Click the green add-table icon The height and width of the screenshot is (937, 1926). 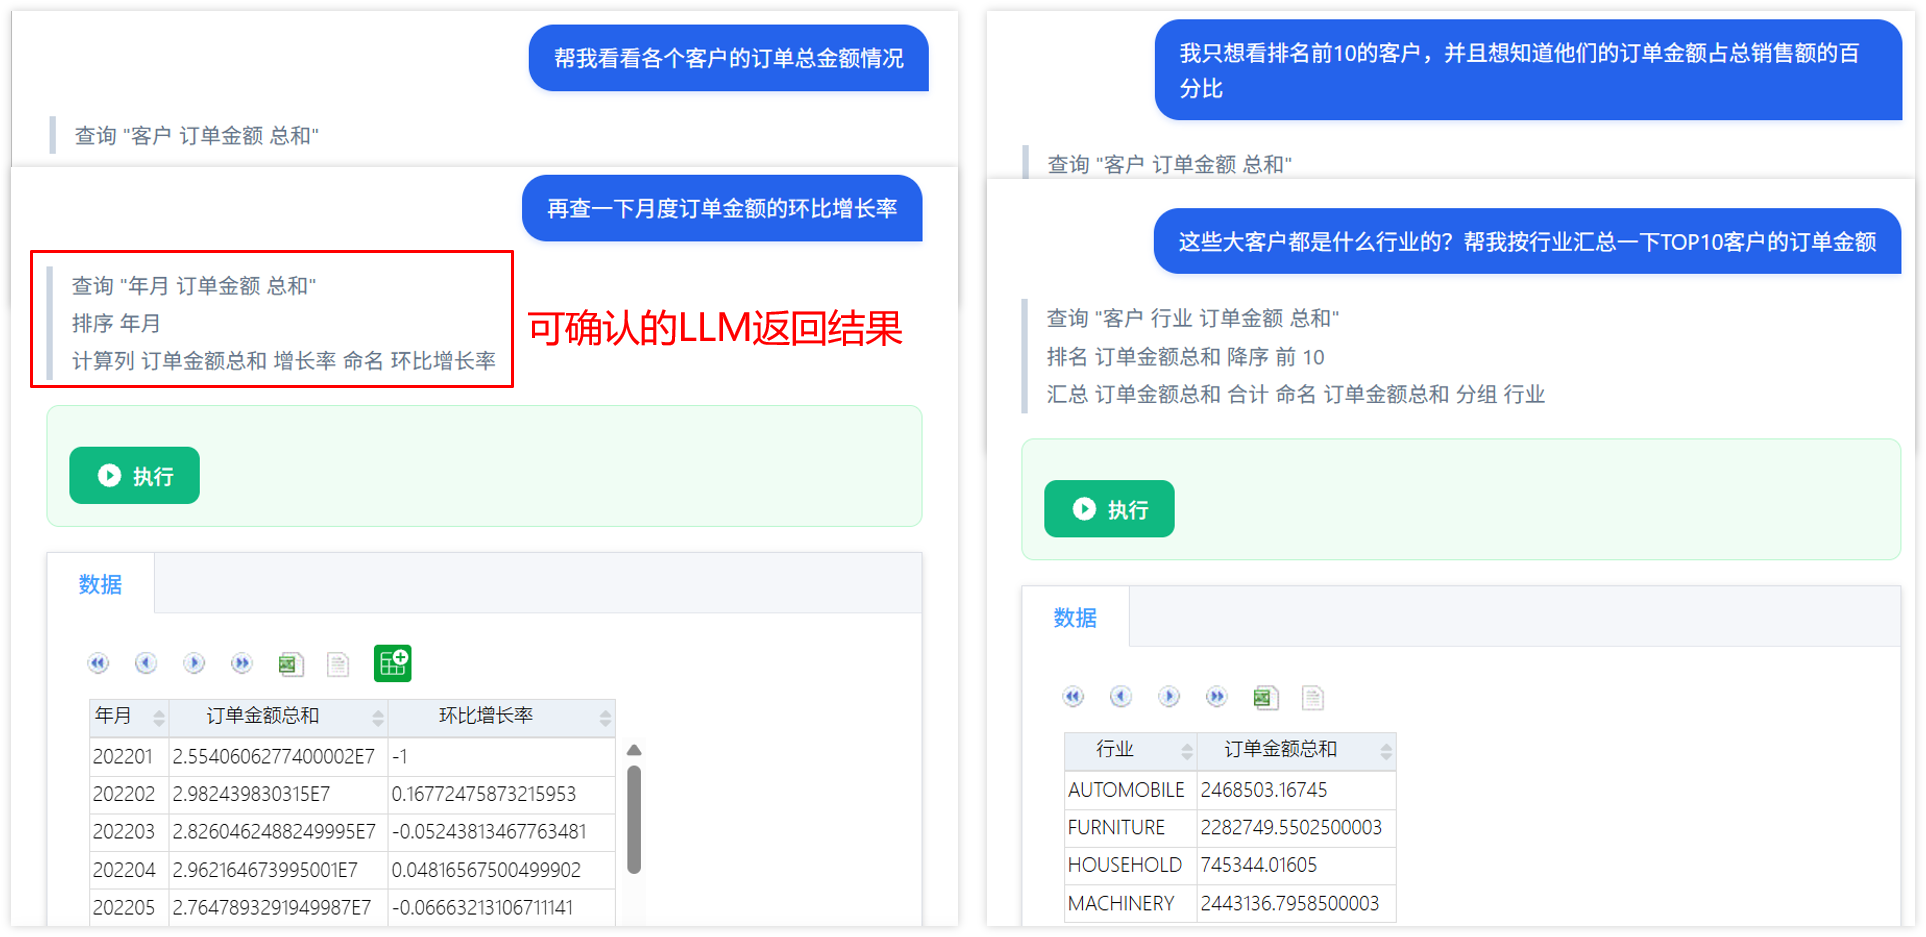[x=392, y=663]
